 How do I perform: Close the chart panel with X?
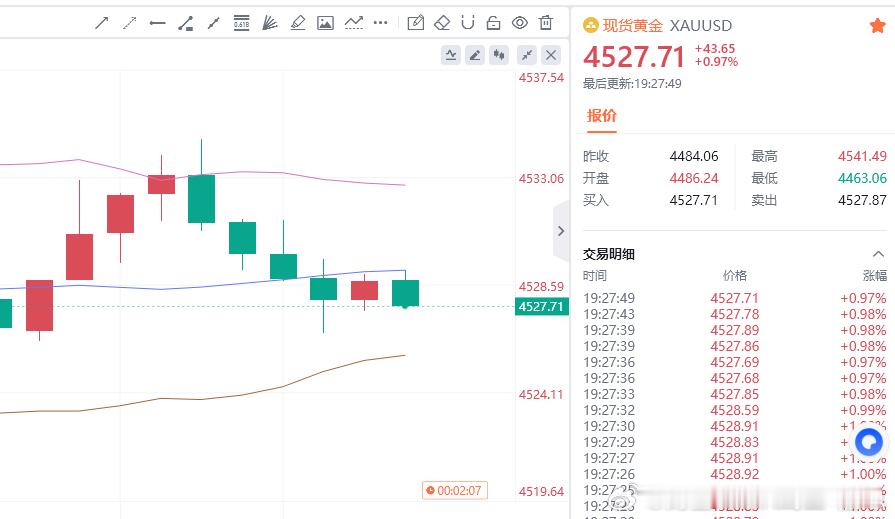coord(551,55)
